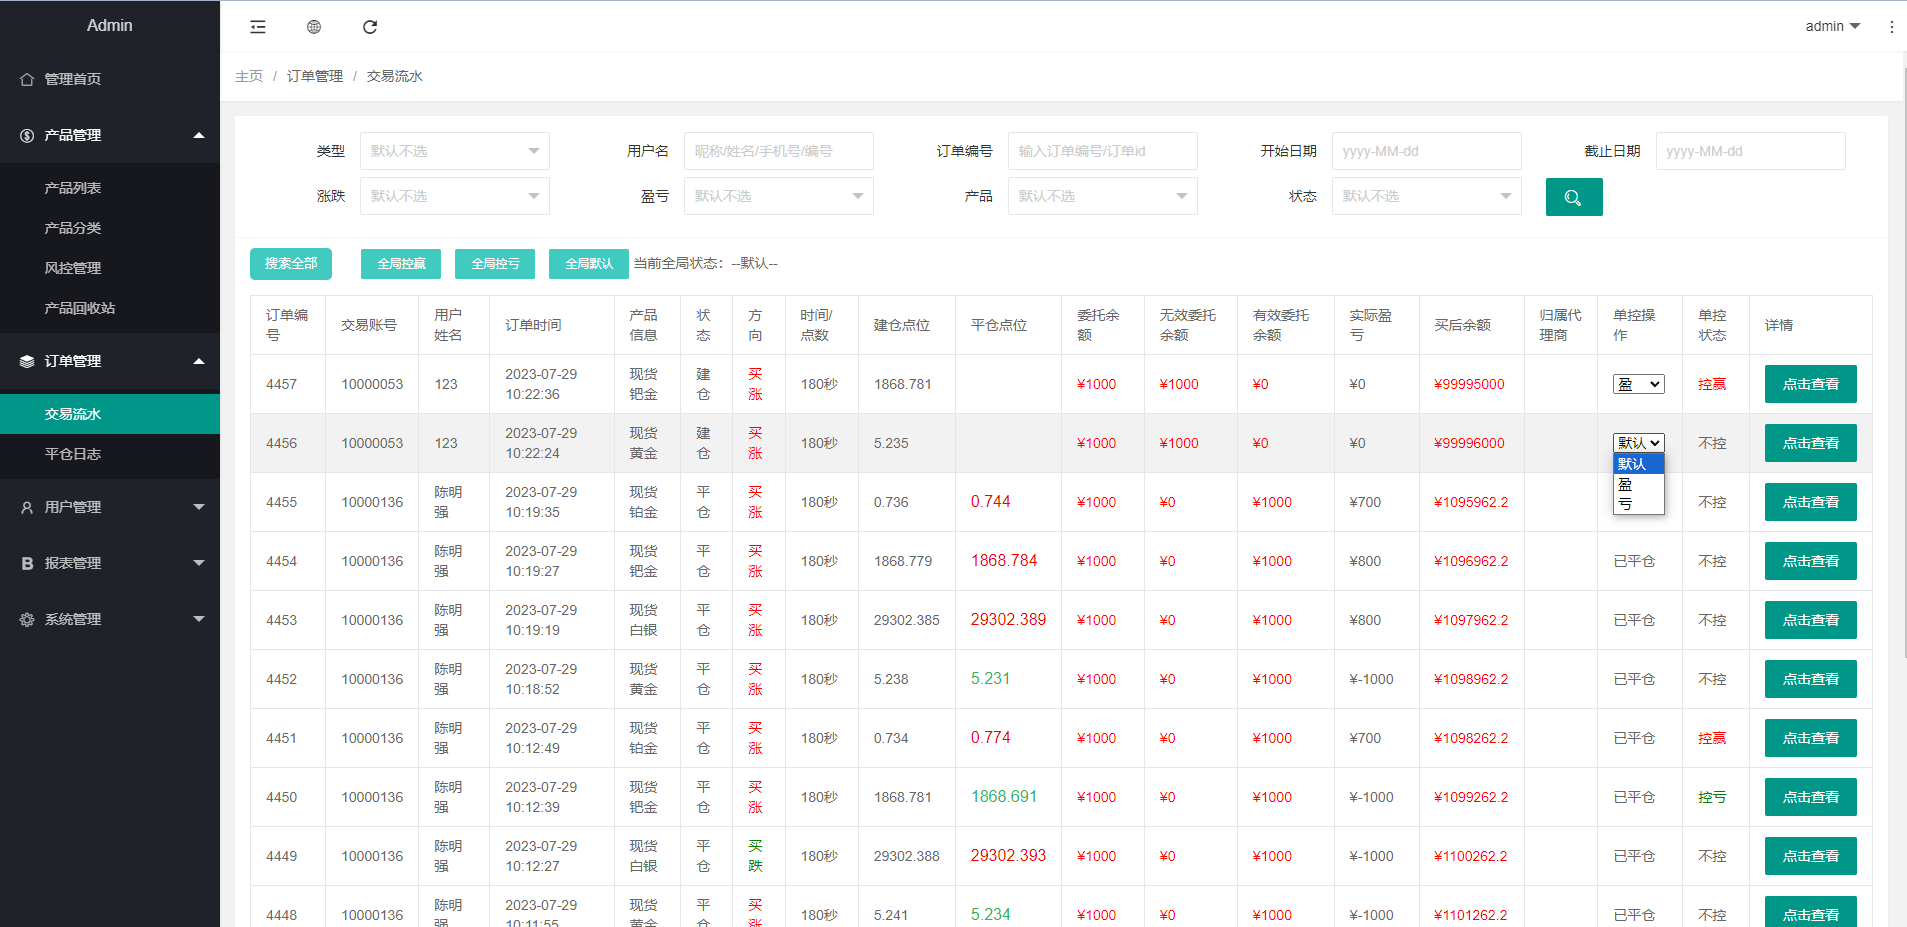1907x927 pixels.
Task: Click the 产品管理 sidebar icon
Action: (25, 135)
